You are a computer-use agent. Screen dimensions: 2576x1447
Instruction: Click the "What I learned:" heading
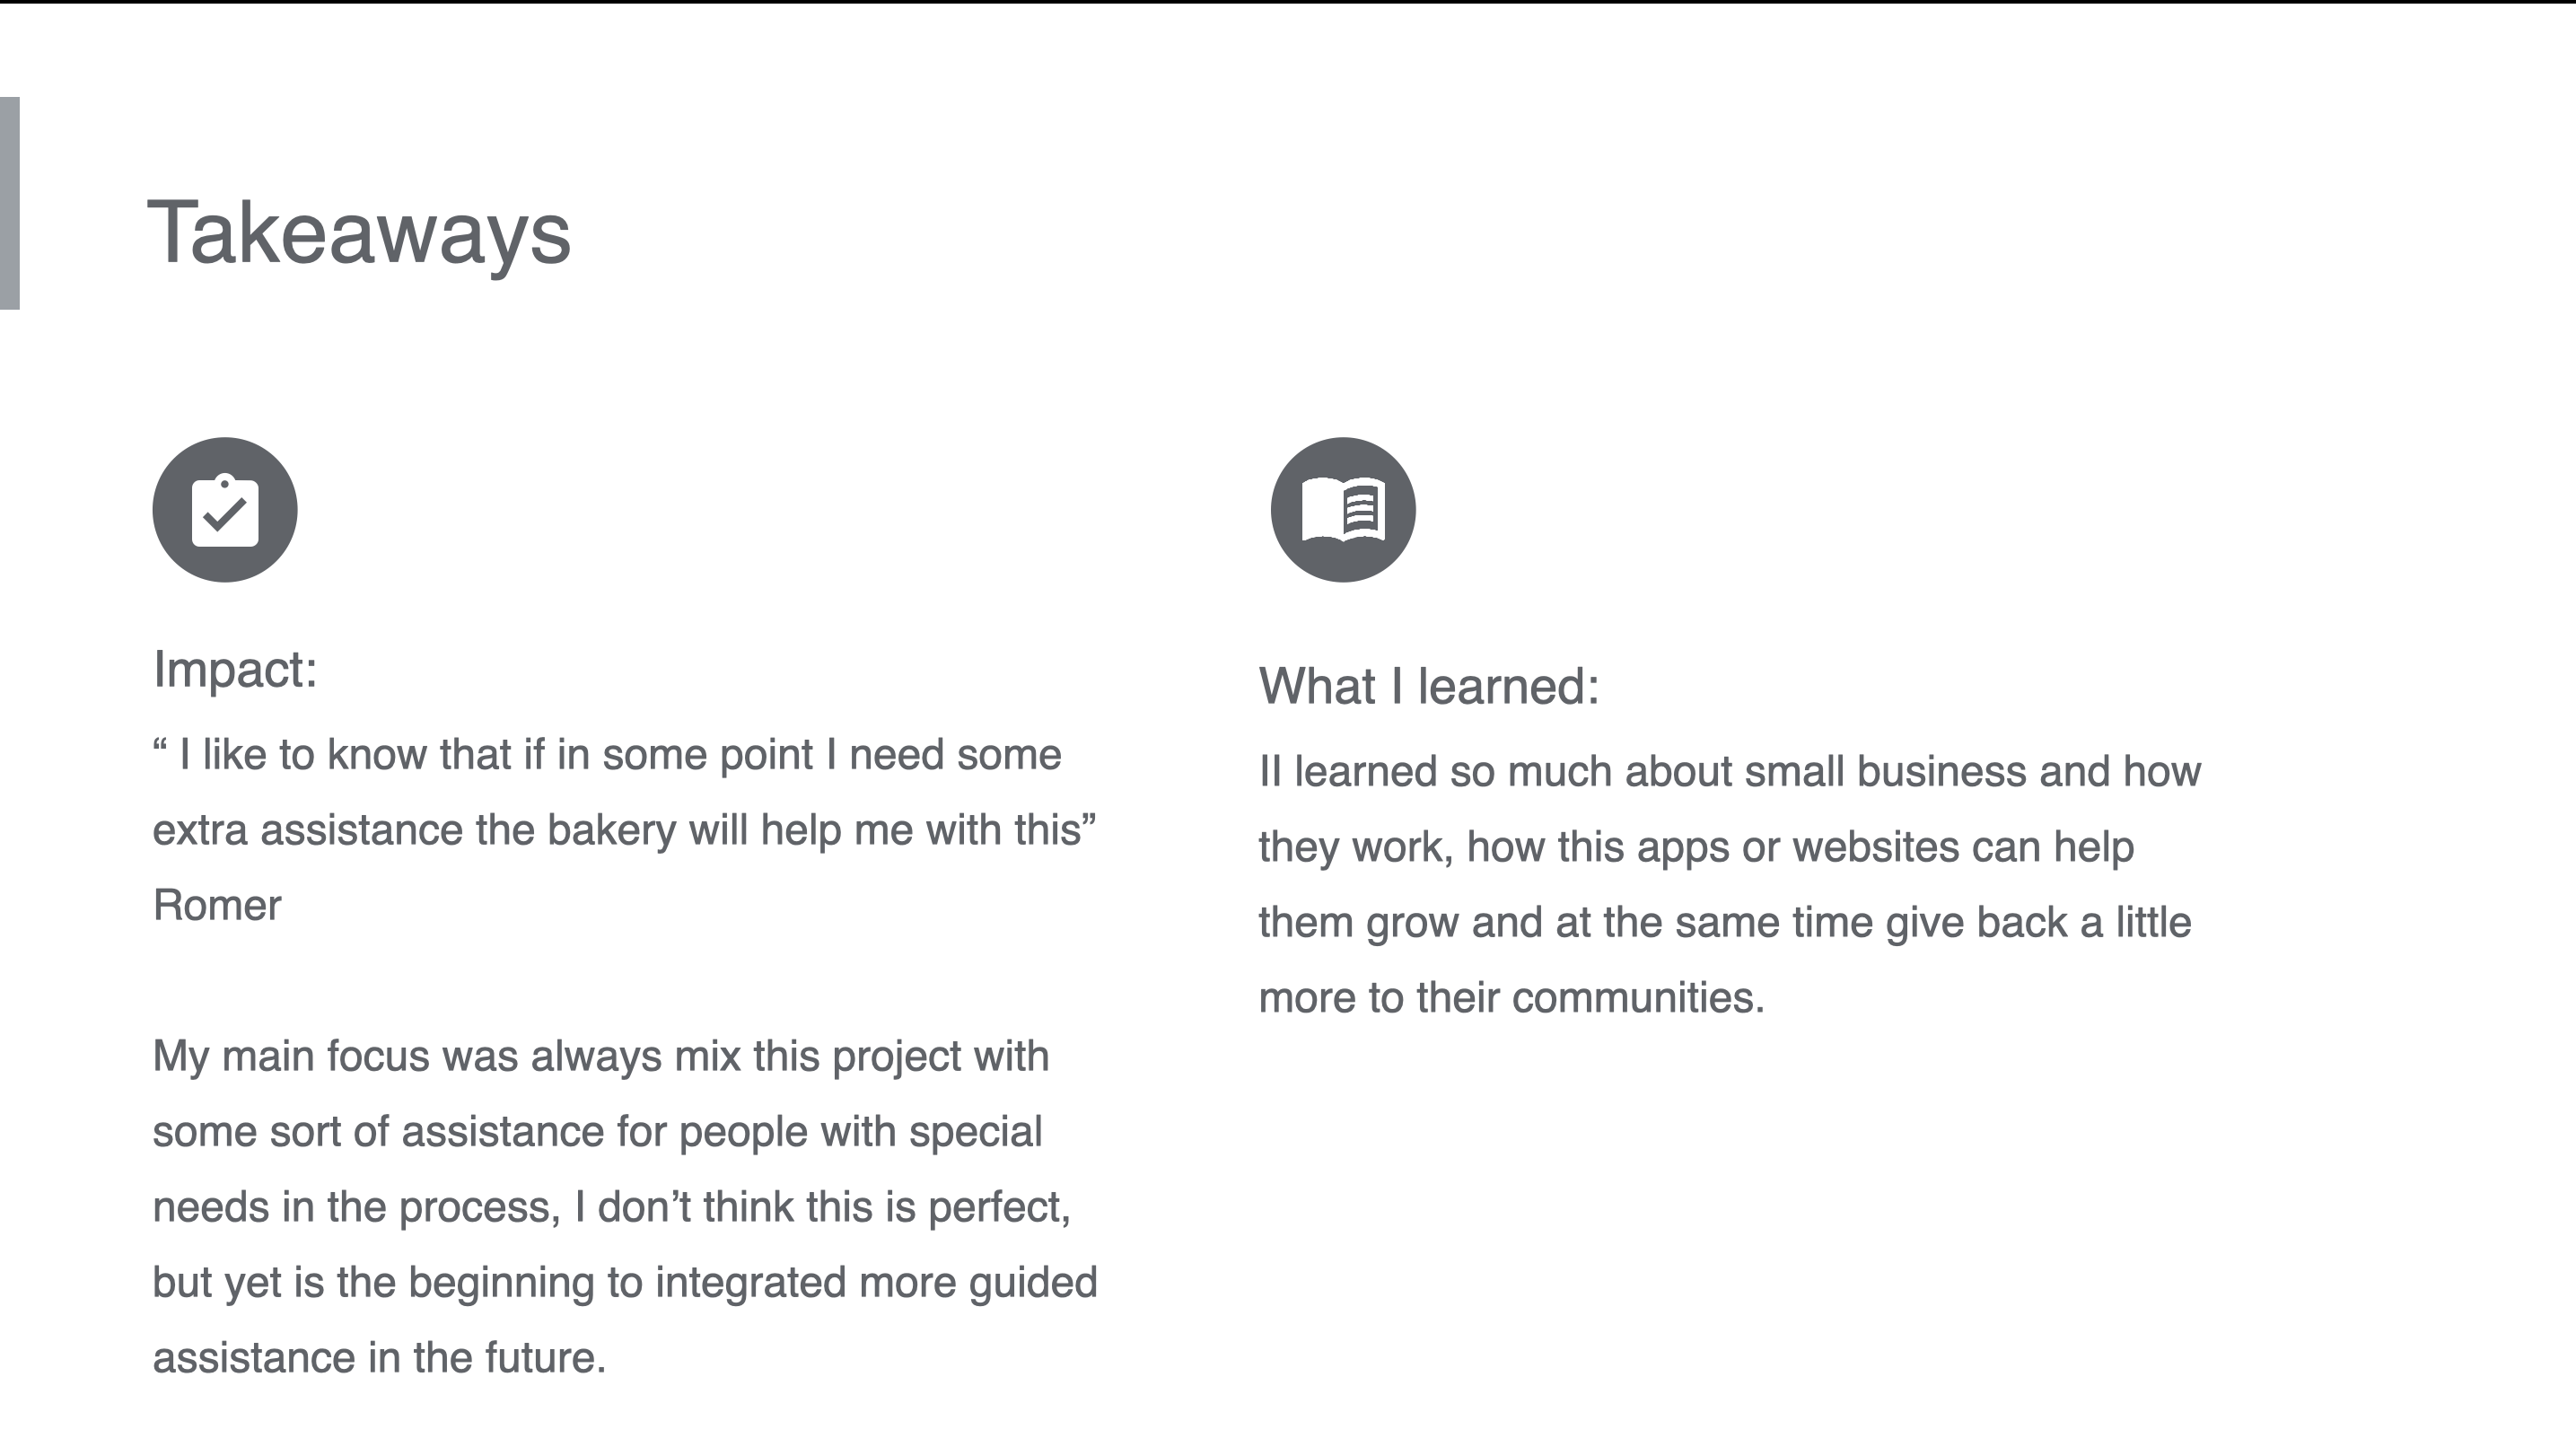1429,687
